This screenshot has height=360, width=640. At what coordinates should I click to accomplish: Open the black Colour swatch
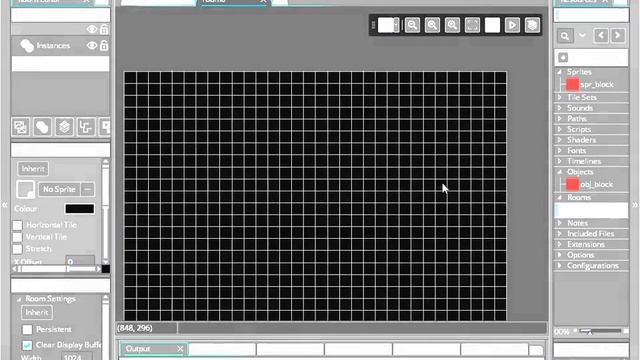pos(80,209)
